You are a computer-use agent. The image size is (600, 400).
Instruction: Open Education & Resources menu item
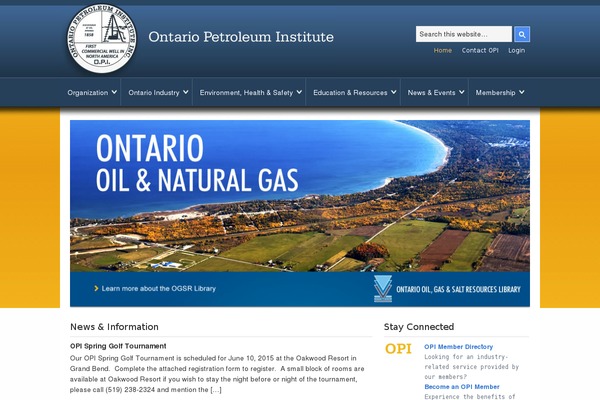tap(350, 93)
